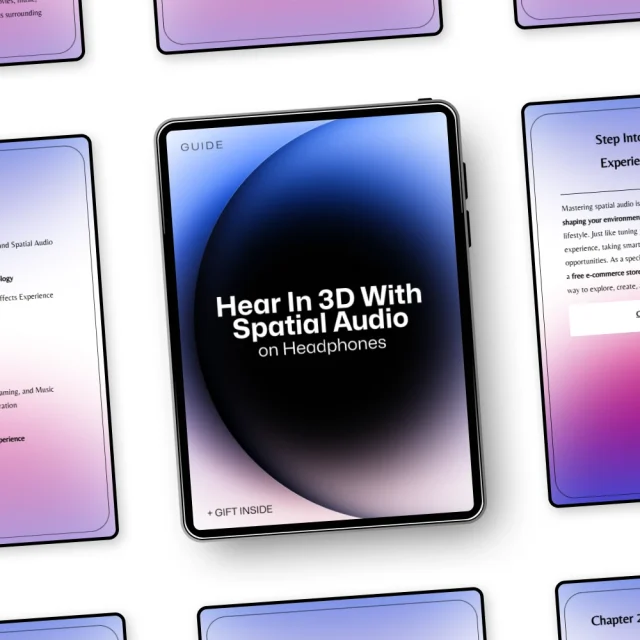Screen dimensions: 640x640
Task: Select the "and Spatial Audio" contents entry
Action: pyautogui.click(x=27, y=243)
